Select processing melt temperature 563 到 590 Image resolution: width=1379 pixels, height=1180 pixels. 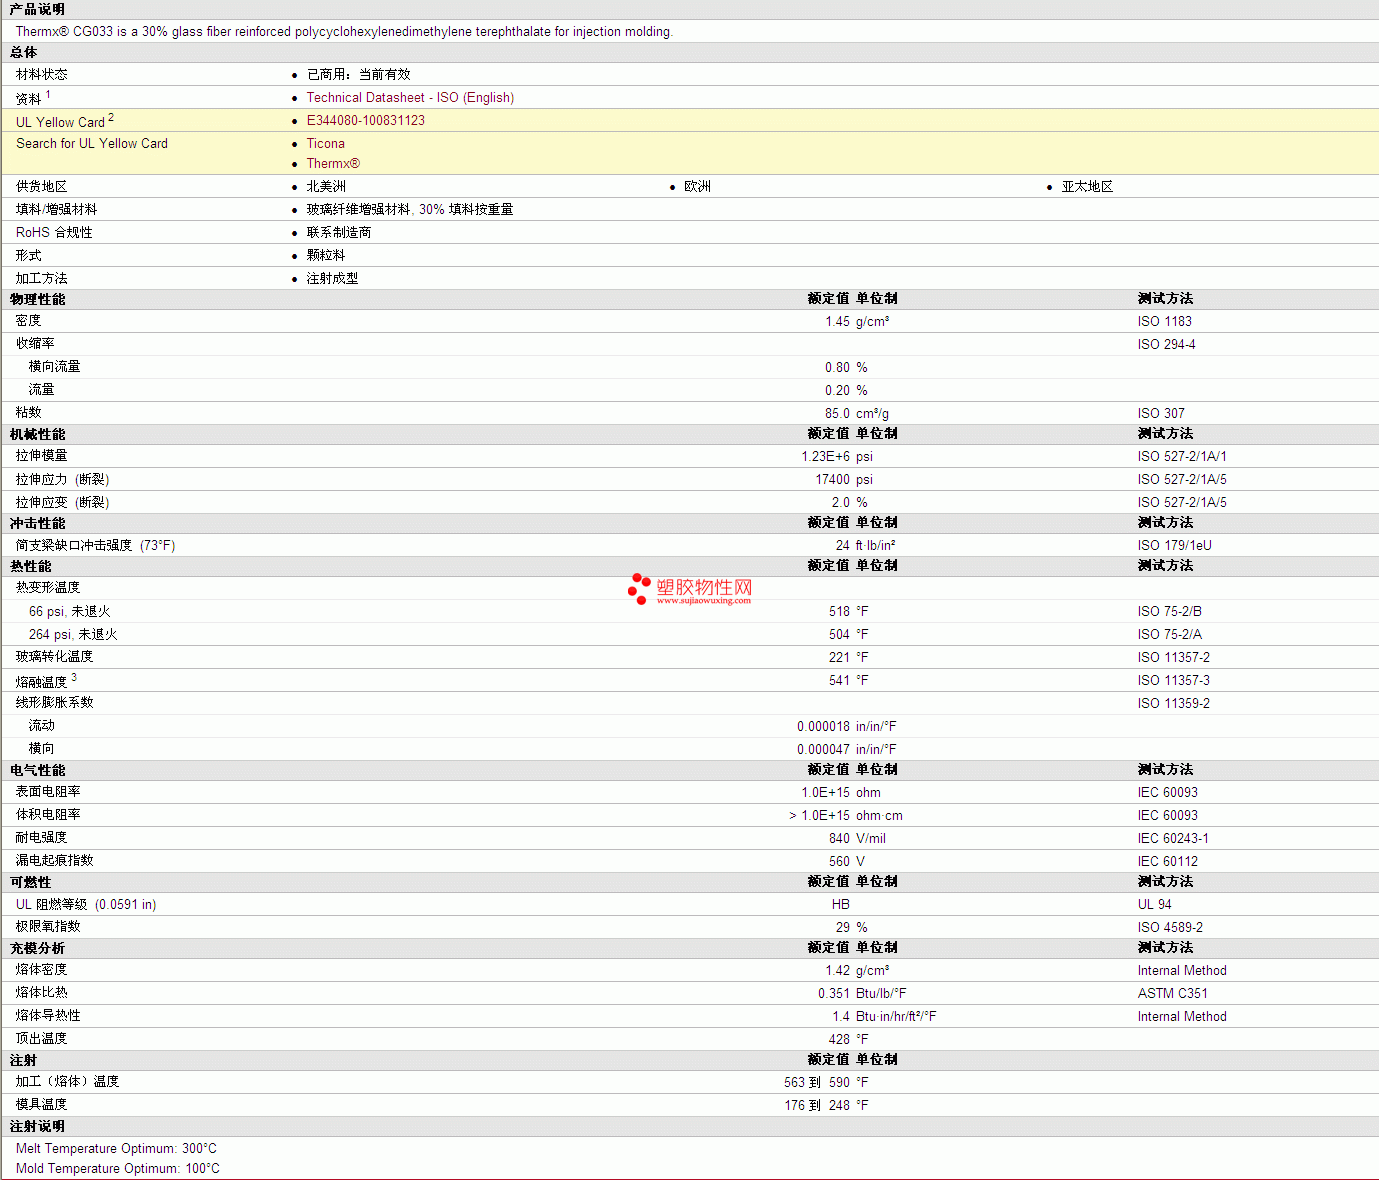click(817, 1083)
